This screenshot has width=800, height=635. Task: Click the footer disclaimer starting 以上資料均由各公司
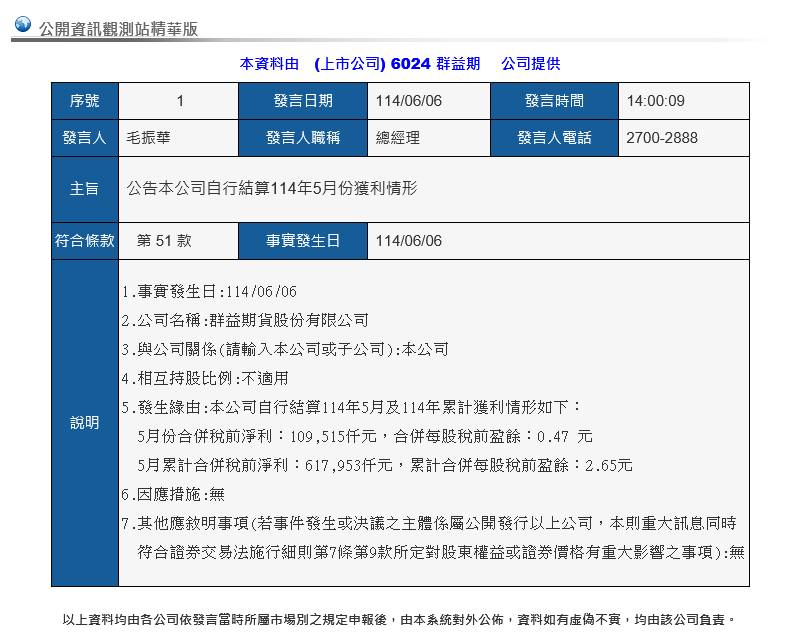tap(399, 620)
